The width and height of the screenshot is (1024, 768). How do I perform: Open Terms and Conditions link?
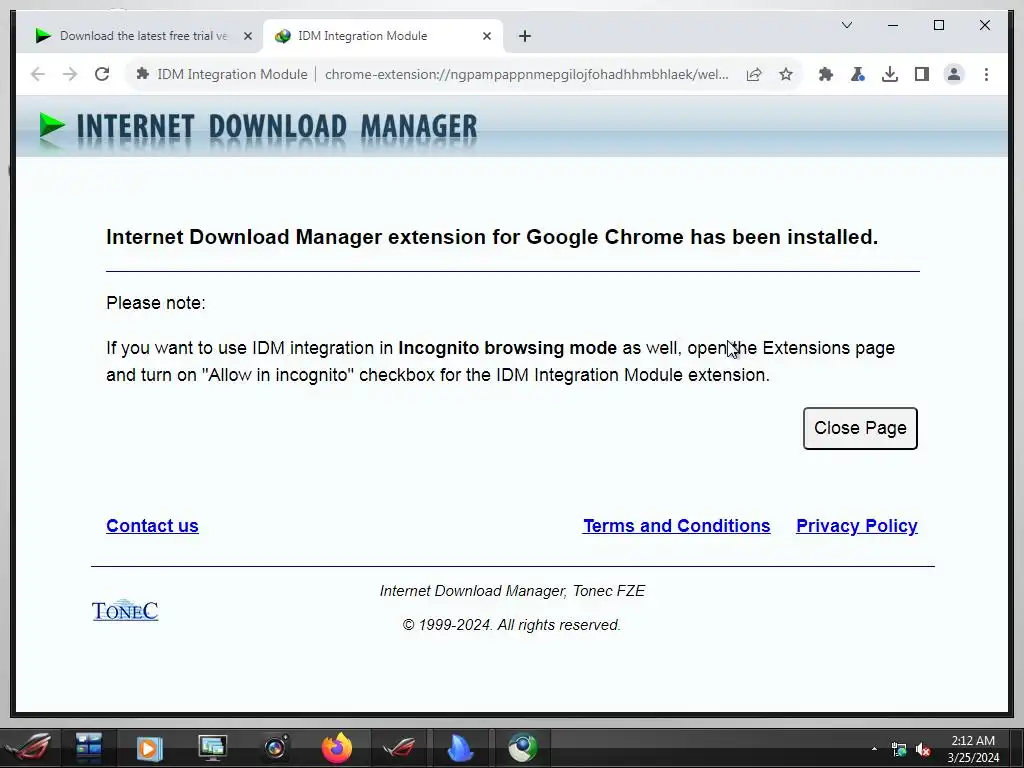pos(677,526)
